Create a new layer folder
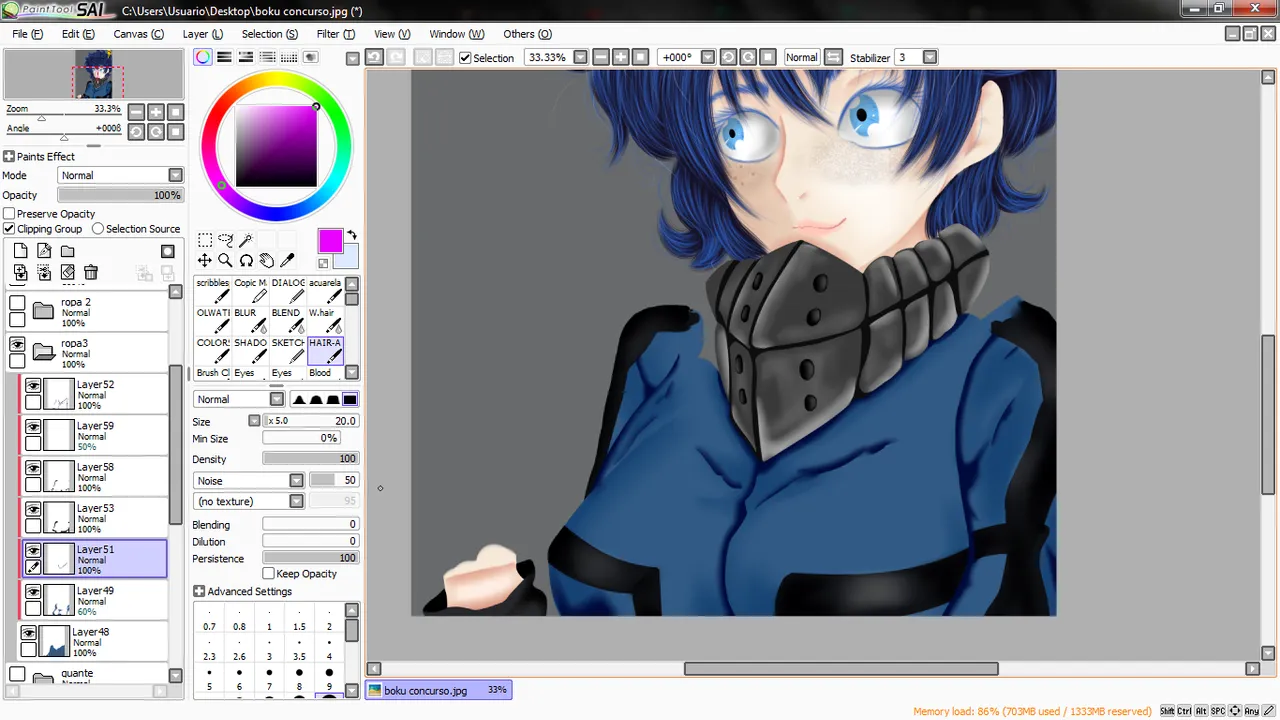 (68, 251)
